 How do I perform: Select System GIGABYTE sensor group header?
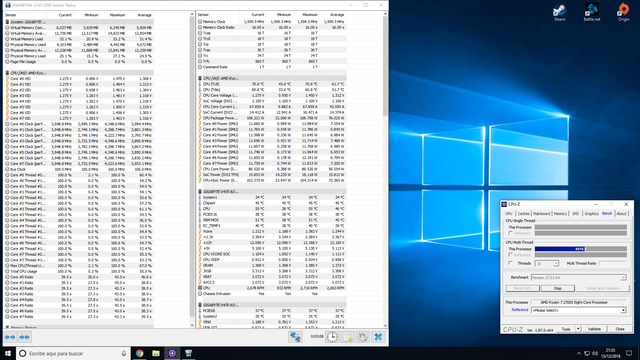pos(79,22)
